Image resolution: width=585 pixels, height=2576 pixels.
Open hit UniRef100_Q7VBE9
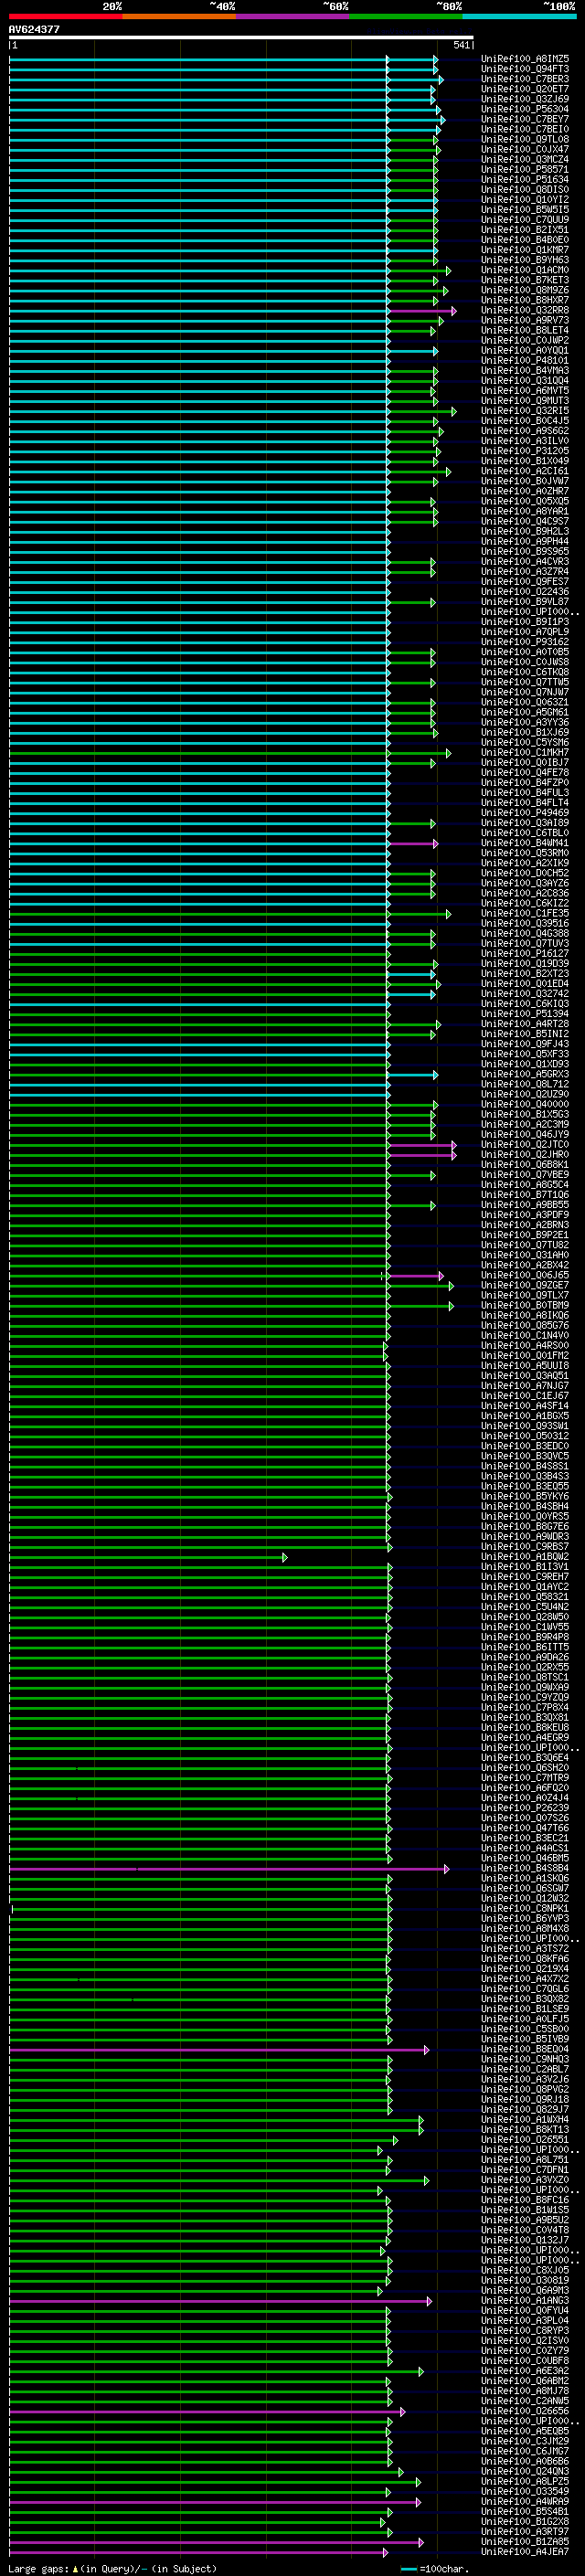click(525, 1175)
